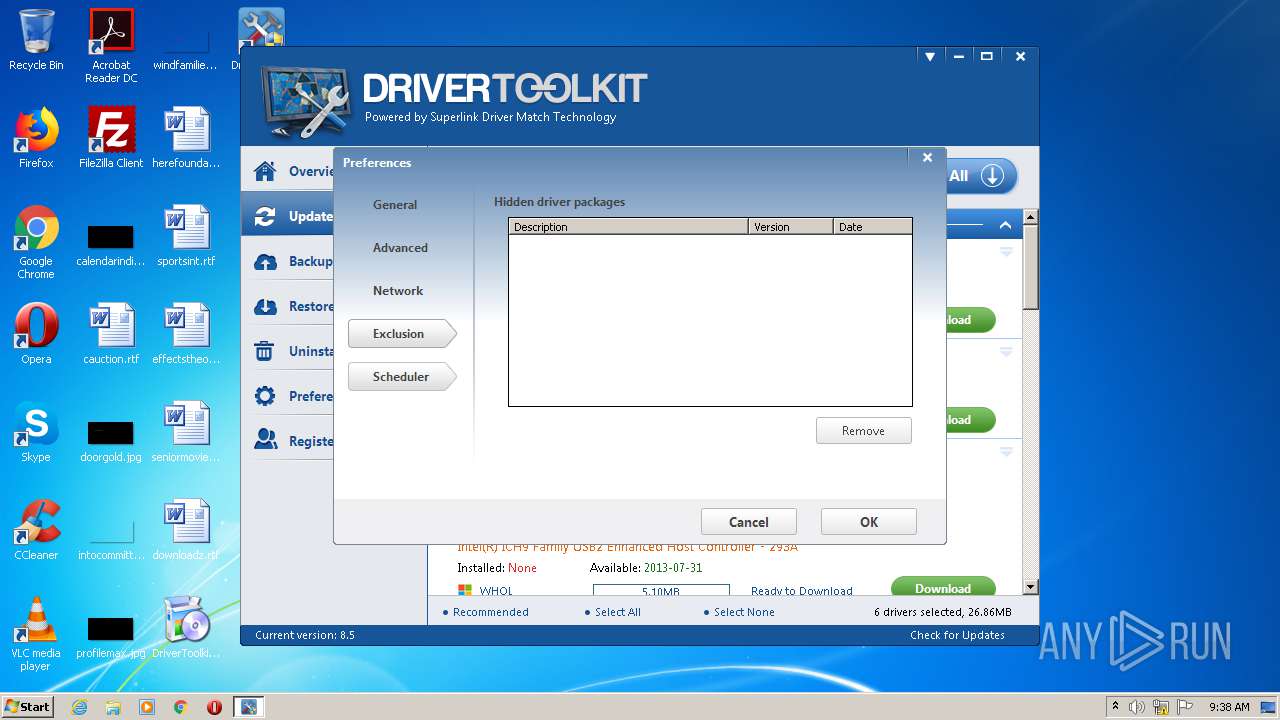Click Opera icon in taskbar
Viewport: 1280px width, 720px height.
(x=214, y=707)
